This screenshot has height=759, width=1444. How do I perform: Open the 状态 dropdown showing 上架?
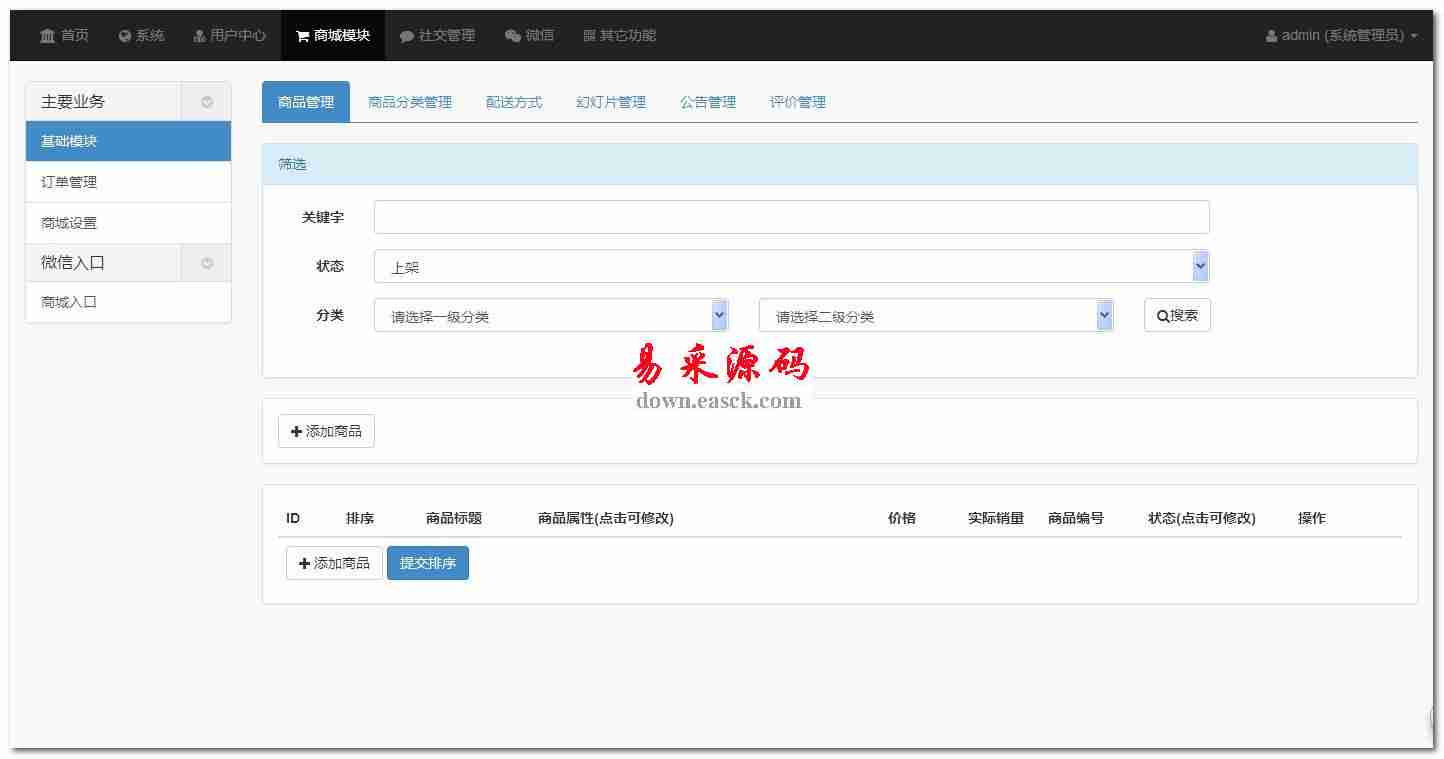790,267
